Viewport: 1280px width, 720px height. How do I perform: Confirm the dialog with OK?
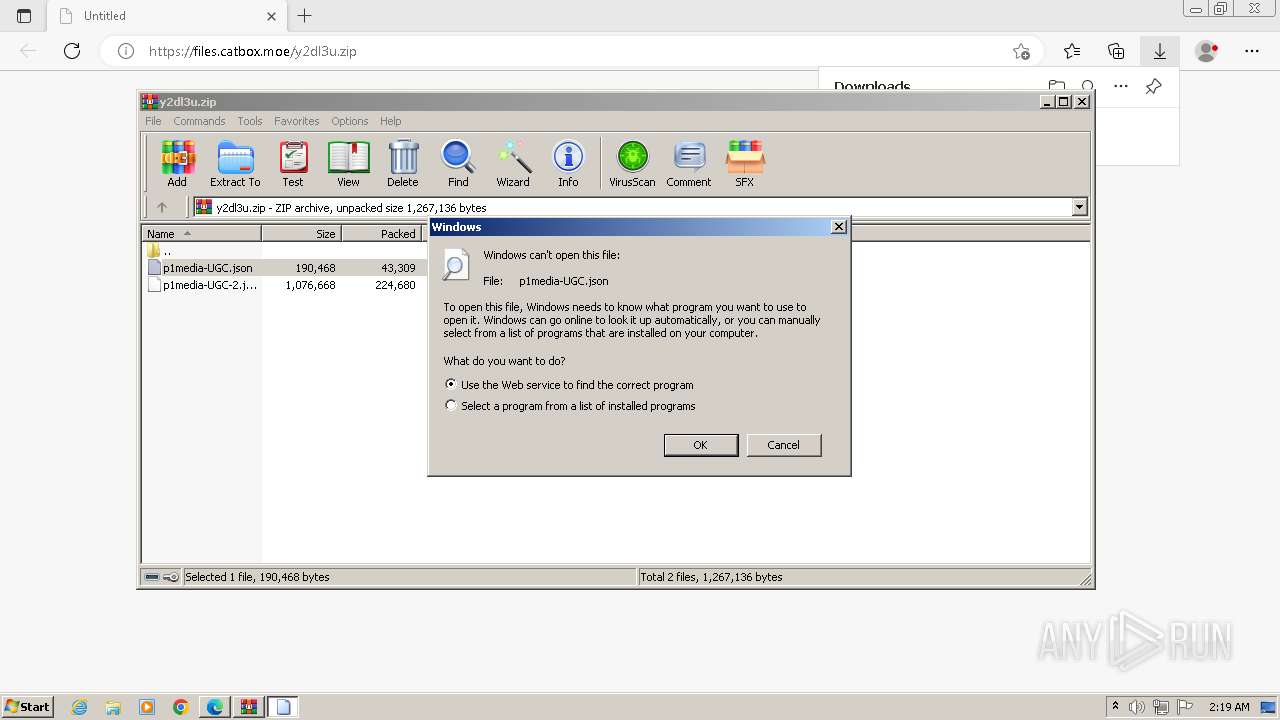click(x=701, y=445)
